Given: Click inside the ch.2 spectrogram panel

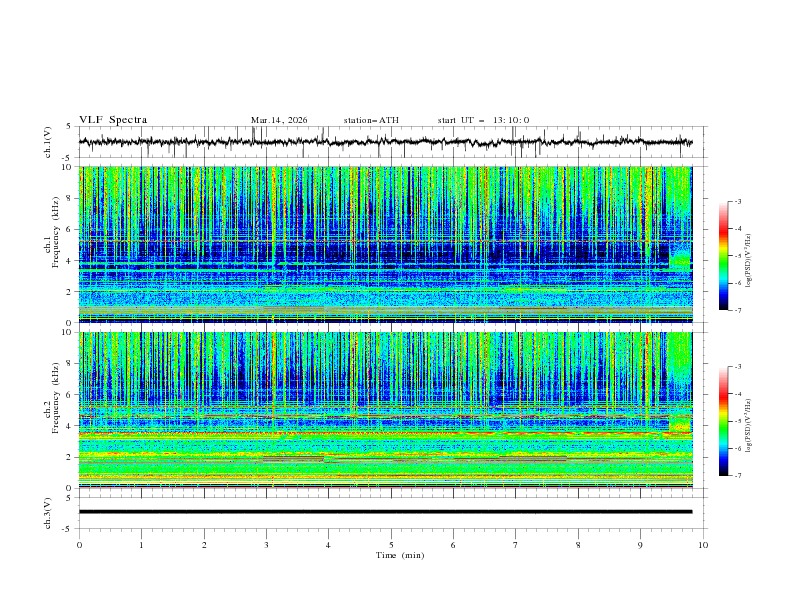Looking at the screenshot, I should [x=385, y=410].
